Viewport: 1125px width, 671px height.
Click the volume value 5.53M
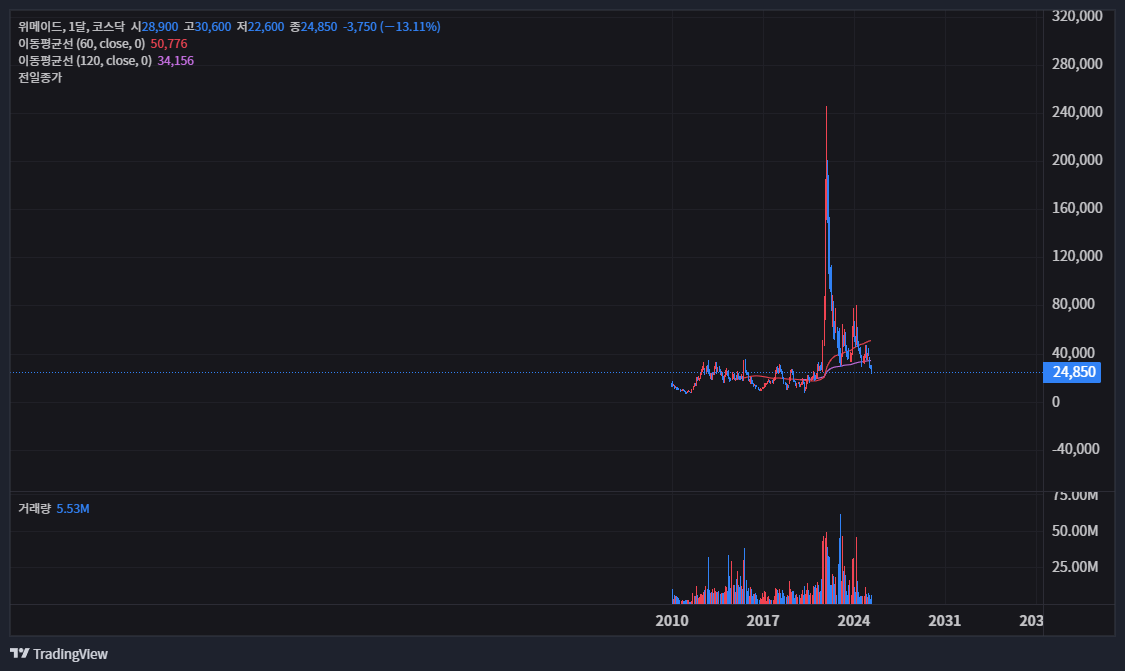coord(73,509)
